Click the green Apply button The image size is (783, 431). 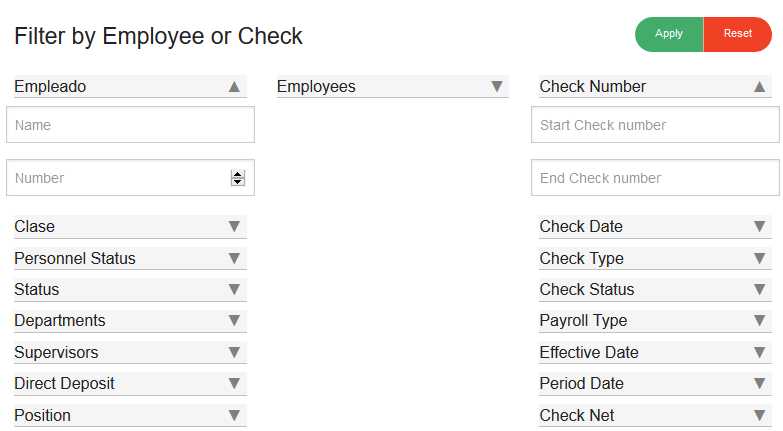(669, 34)
